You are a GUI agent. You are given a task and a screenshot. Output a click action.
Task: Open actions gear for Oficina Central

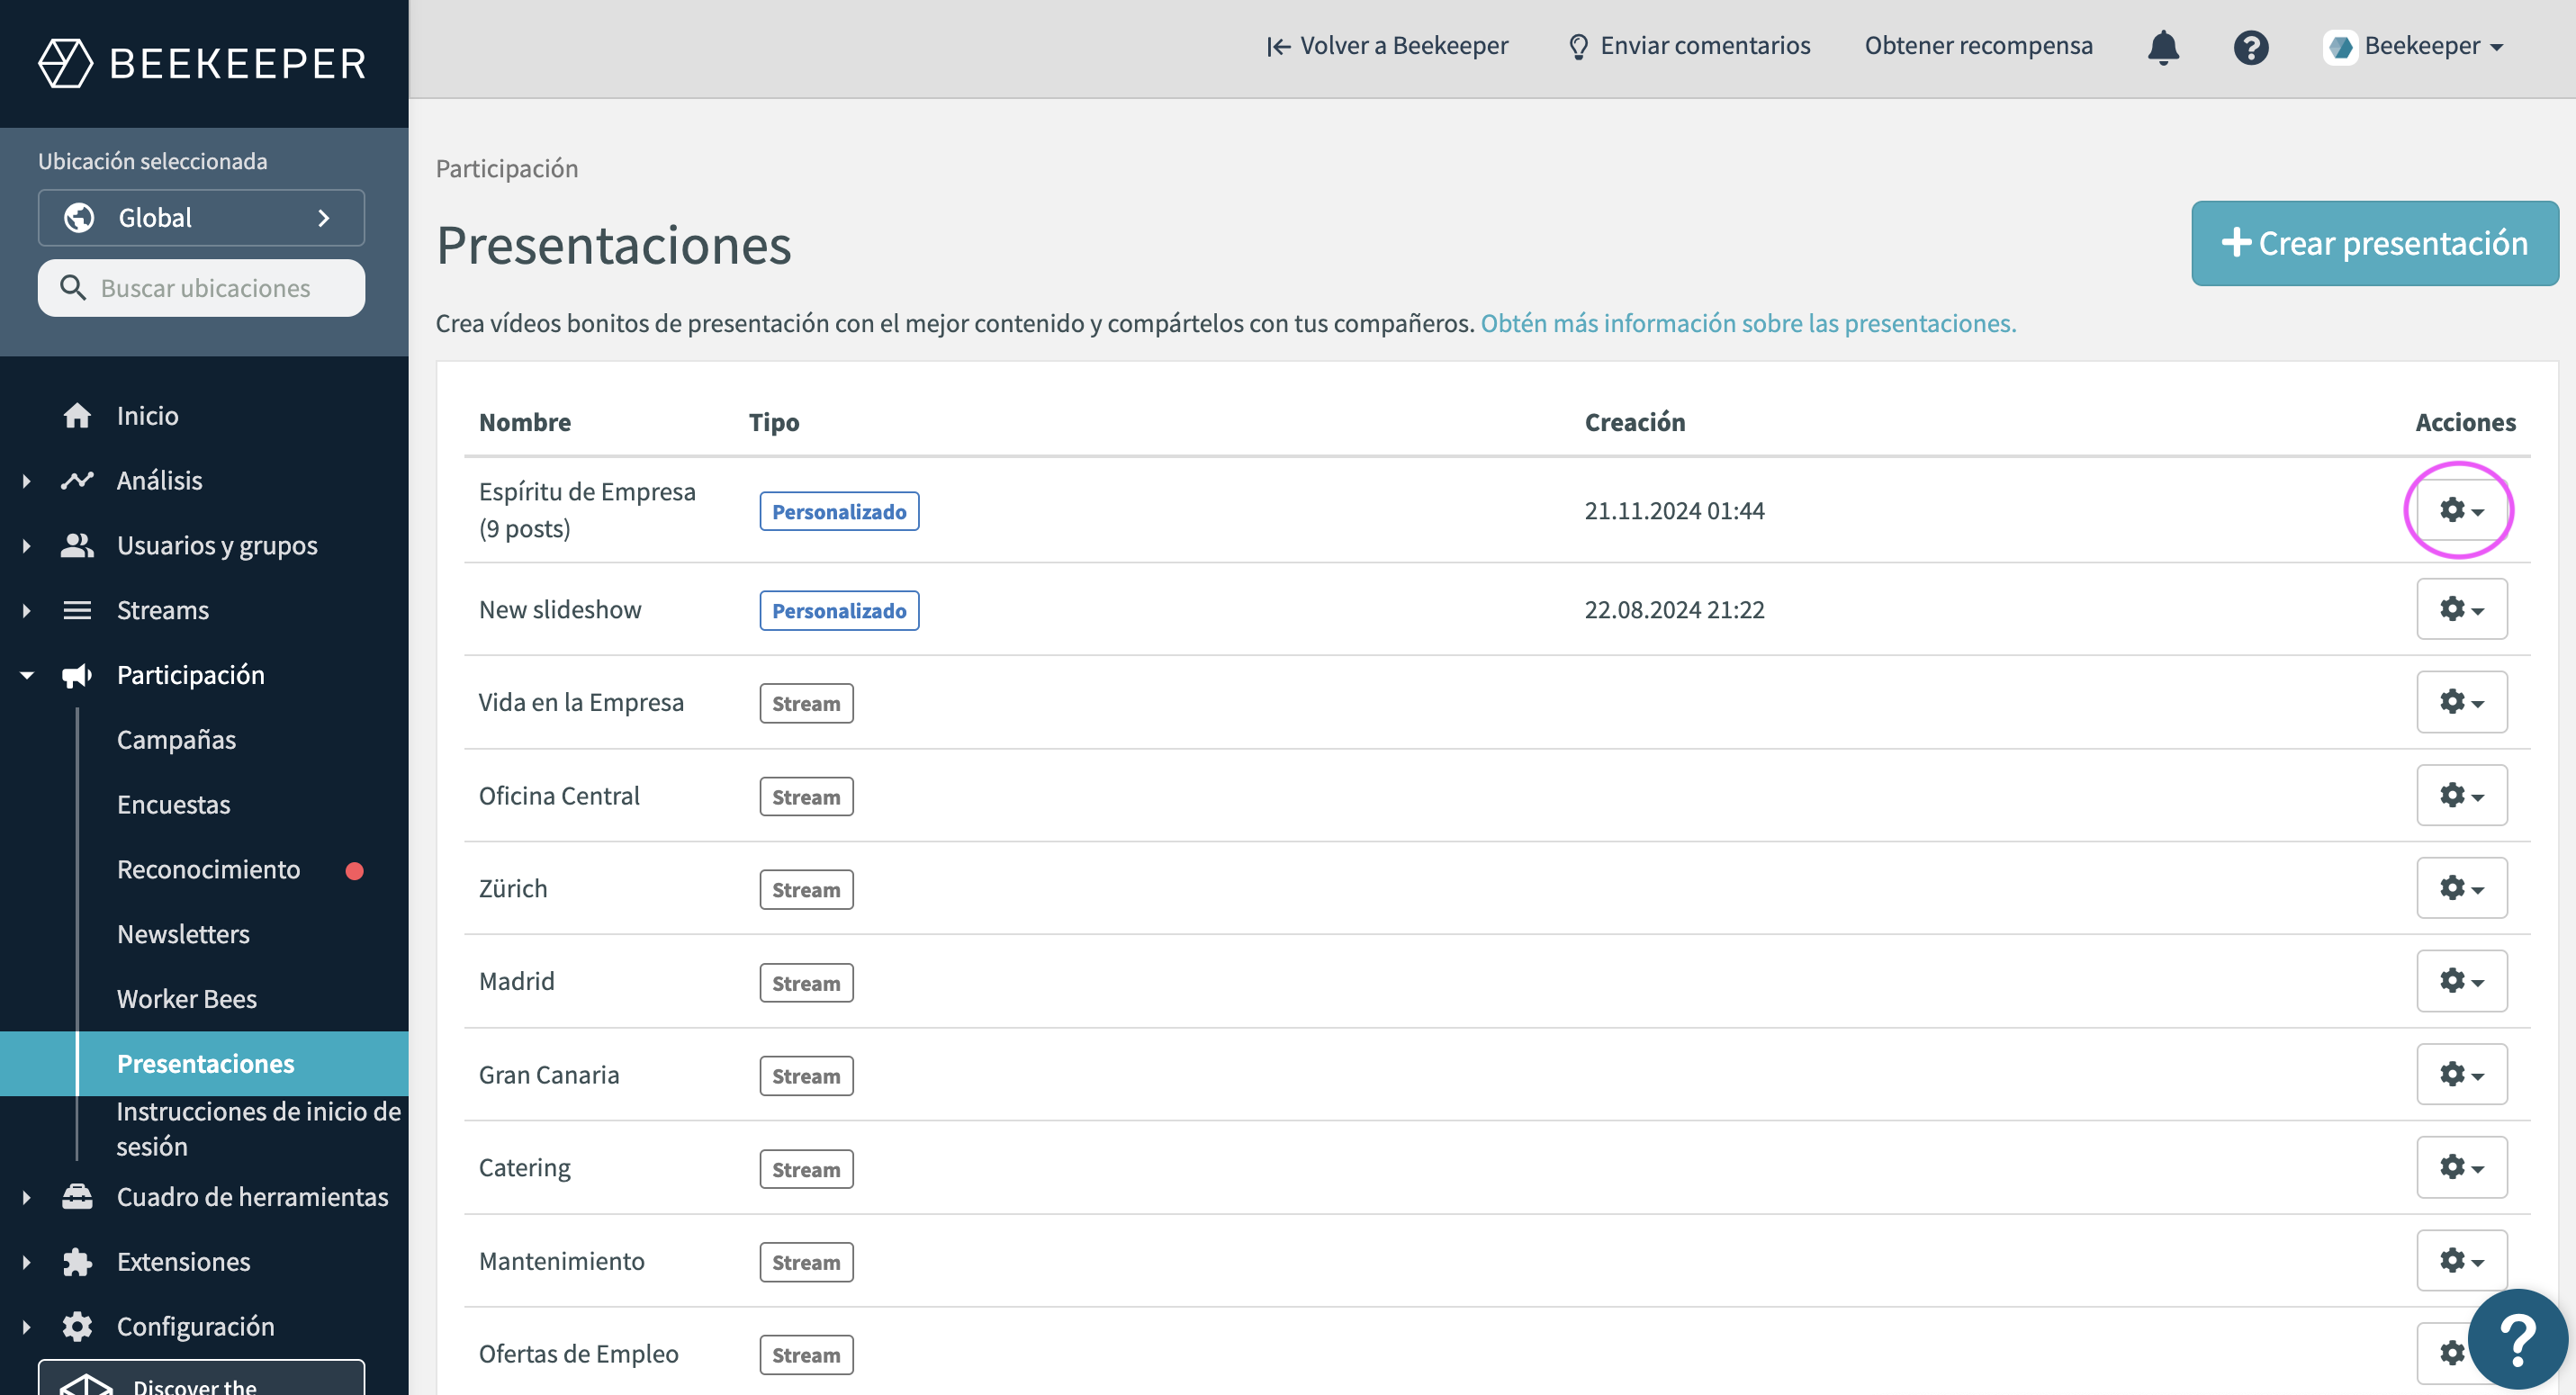[x=2461, y=795]
